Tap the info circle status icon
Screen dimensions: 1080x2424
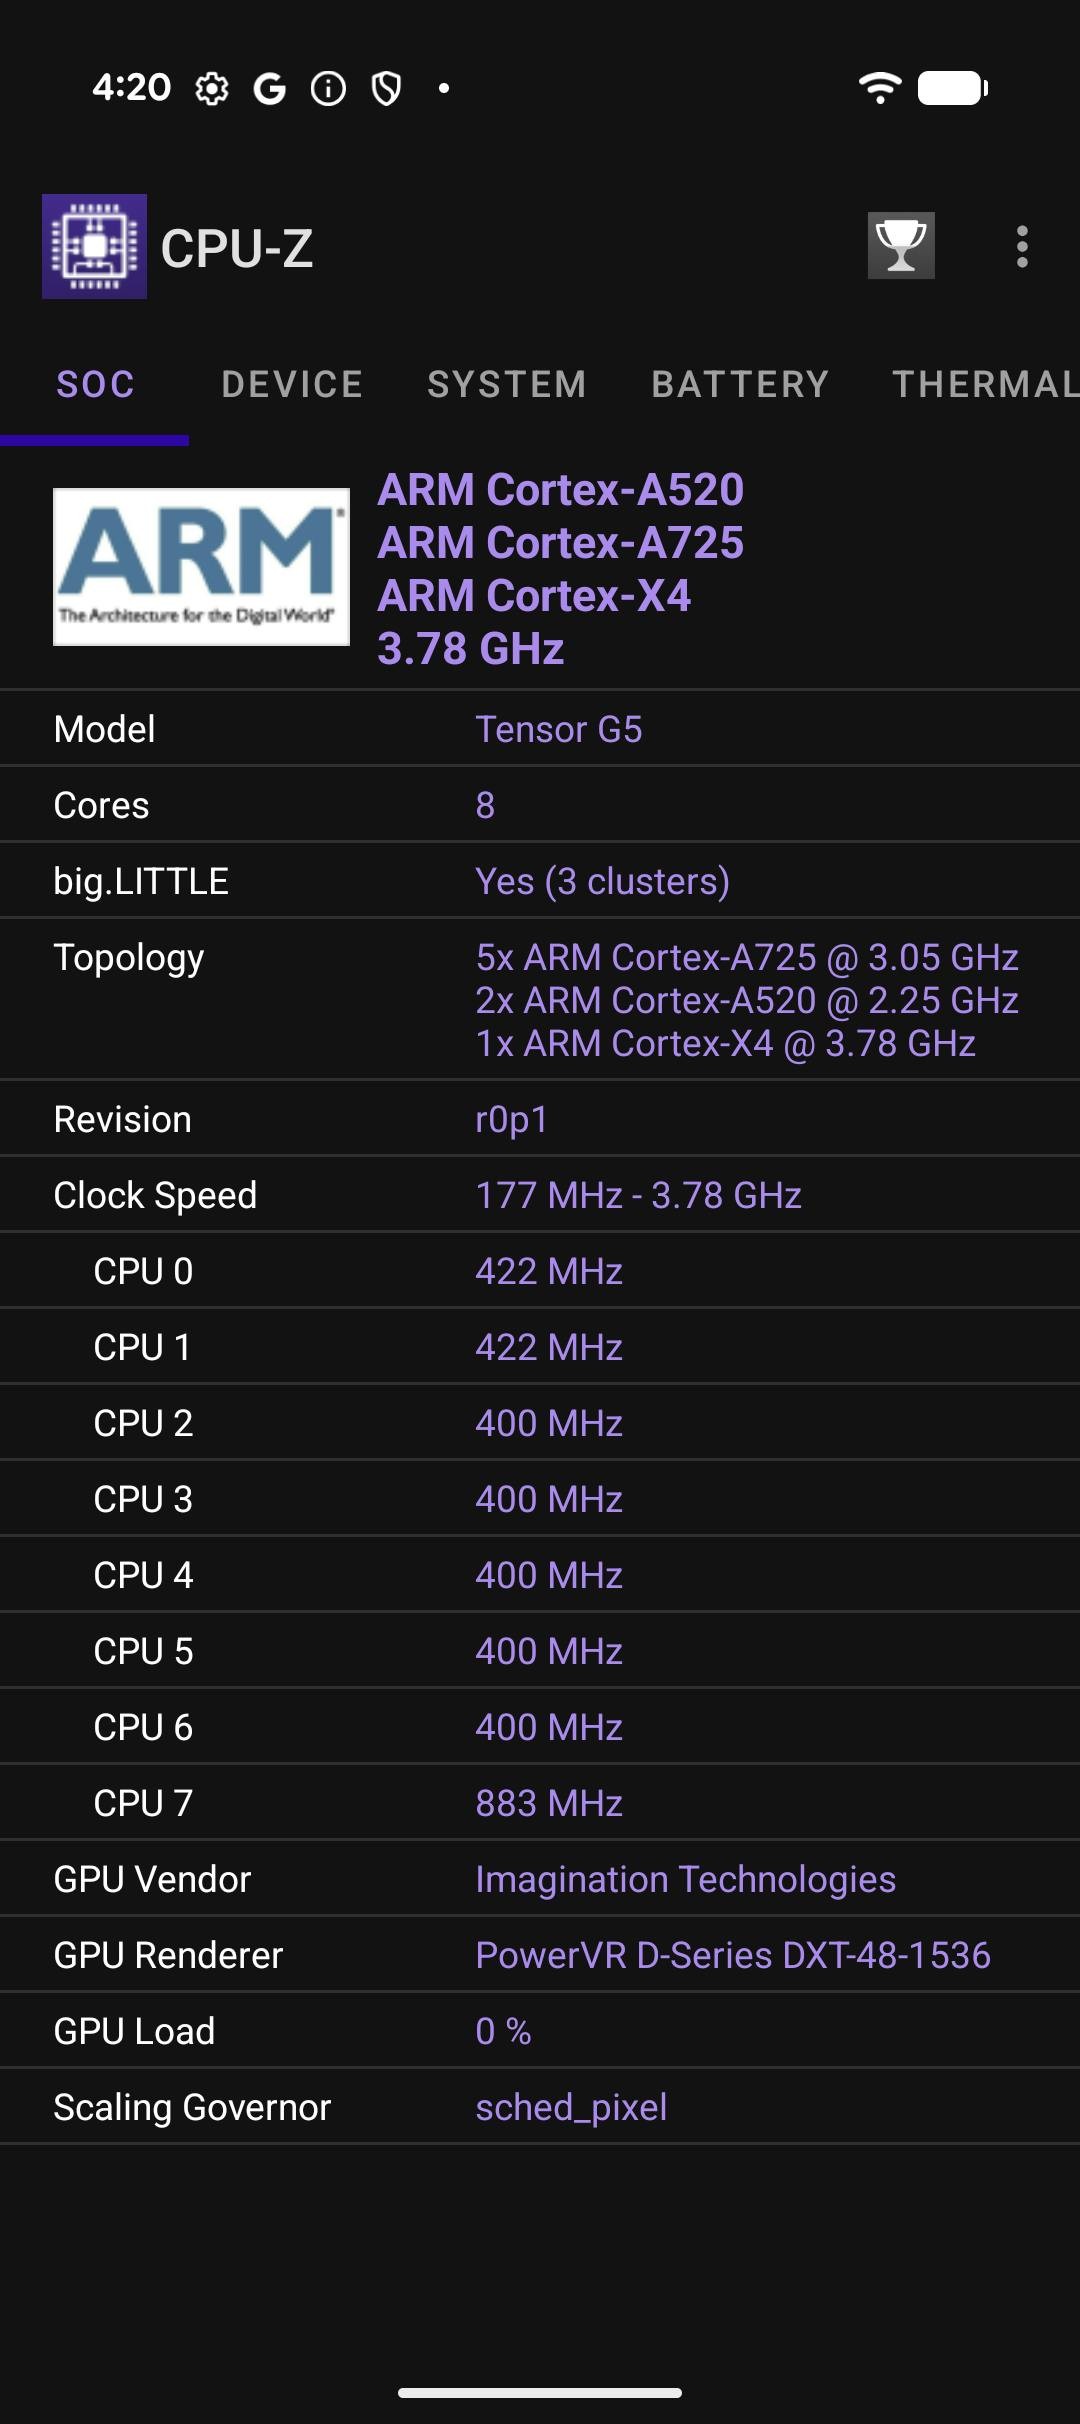tap(328, 89)
